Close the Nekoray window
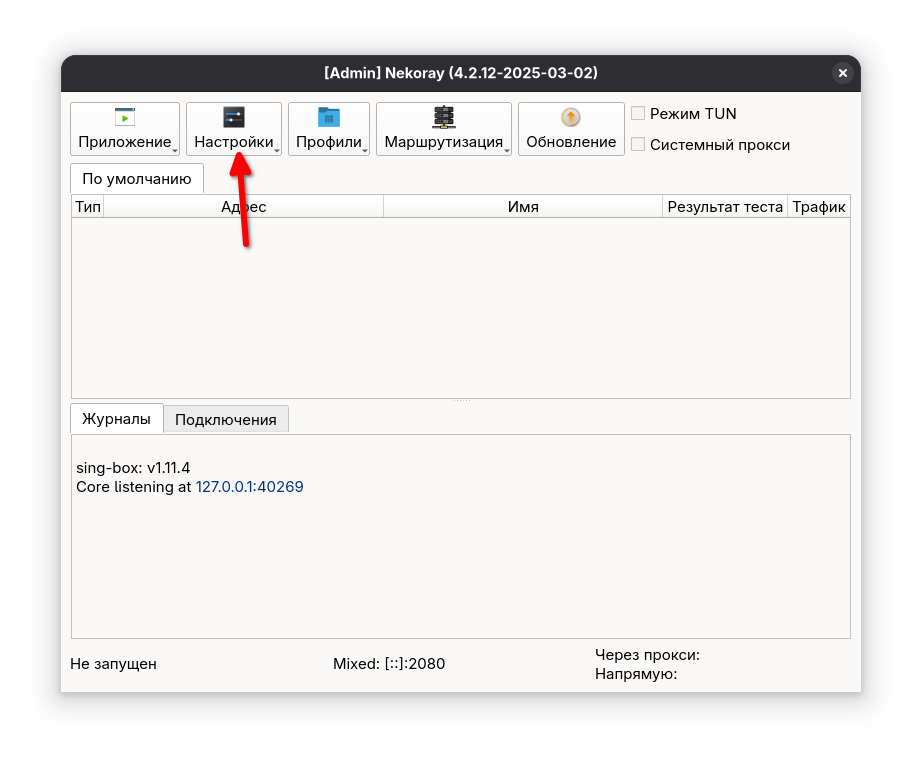The height and width of the screenshot is (759, 922). pyautogui.click(x=843, y=73)
